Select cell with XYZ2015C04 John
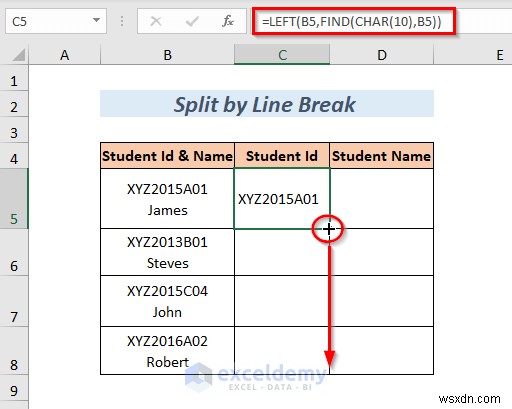The height and width of the screenshot is (409, 512). (x=167, y=301)
